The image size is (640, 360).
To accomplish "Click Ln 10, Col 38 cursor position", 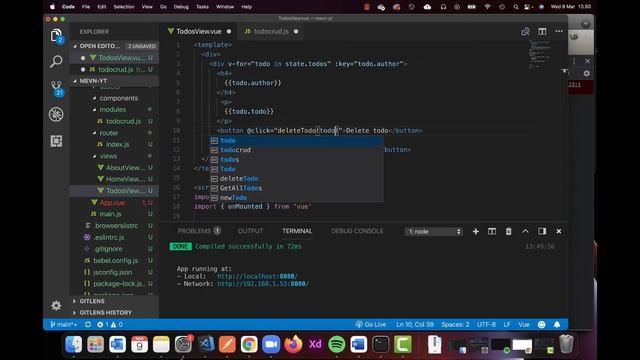I will click(x=415, y=324).
